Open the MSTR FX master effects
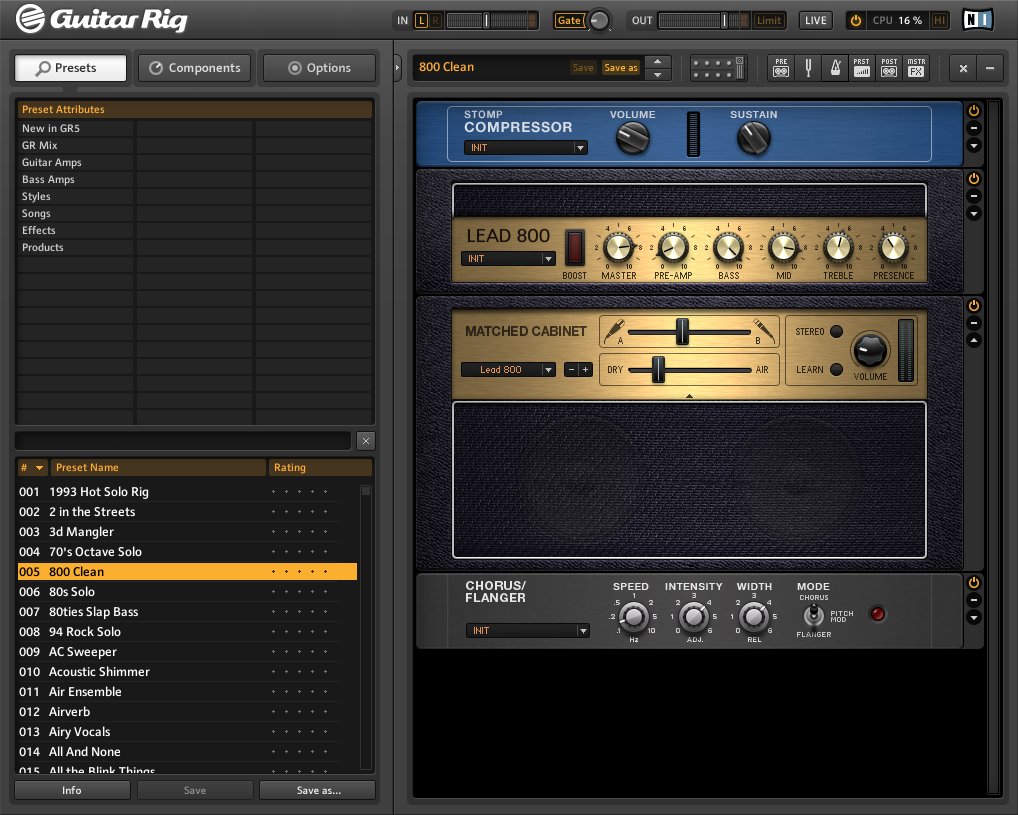This screenshot has height=815, width=1018. [x=916, y=68]
